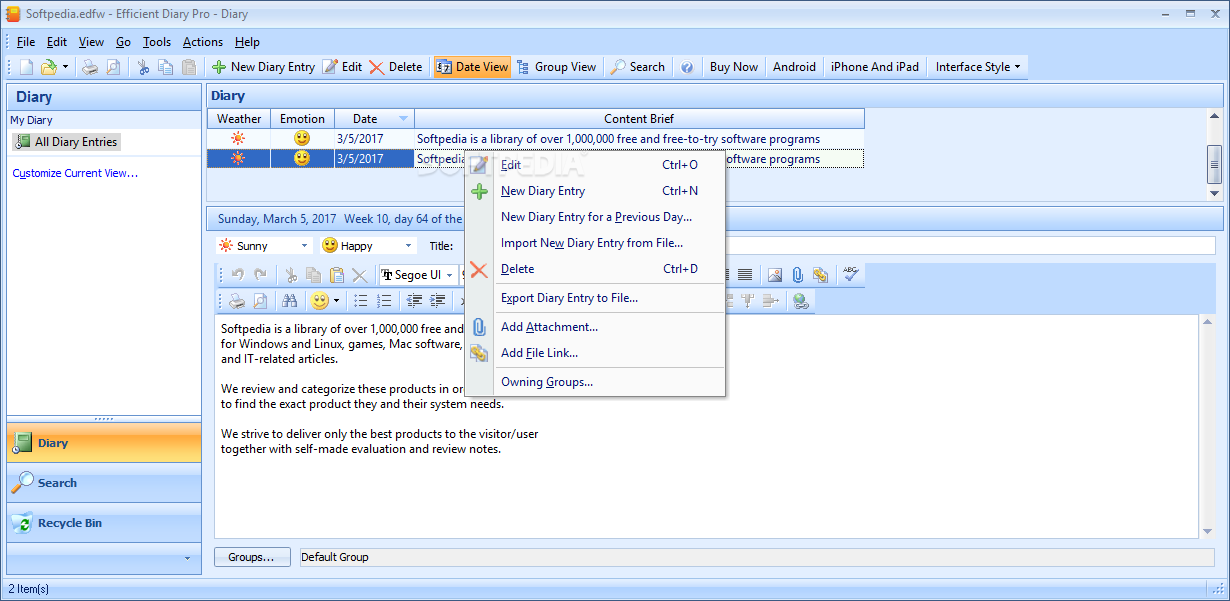Click the help question mark icon

687,67
